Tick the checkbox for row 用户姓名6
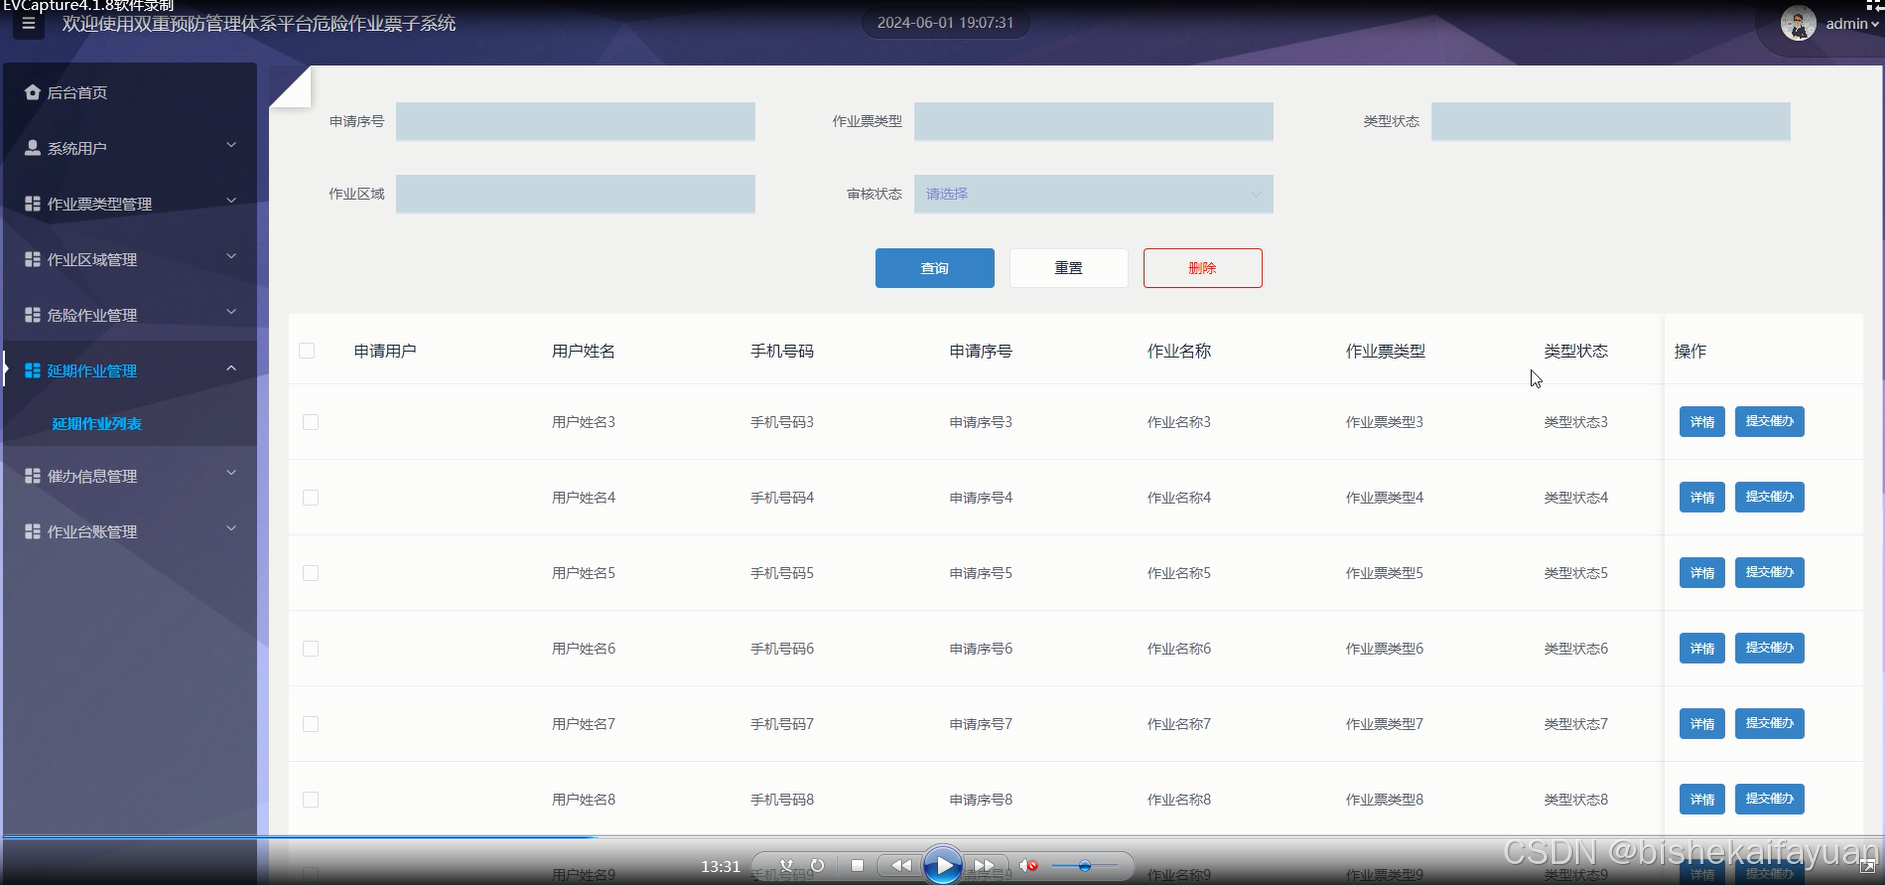This screenshot has width=1885, height=885. (x=311, y=649)
